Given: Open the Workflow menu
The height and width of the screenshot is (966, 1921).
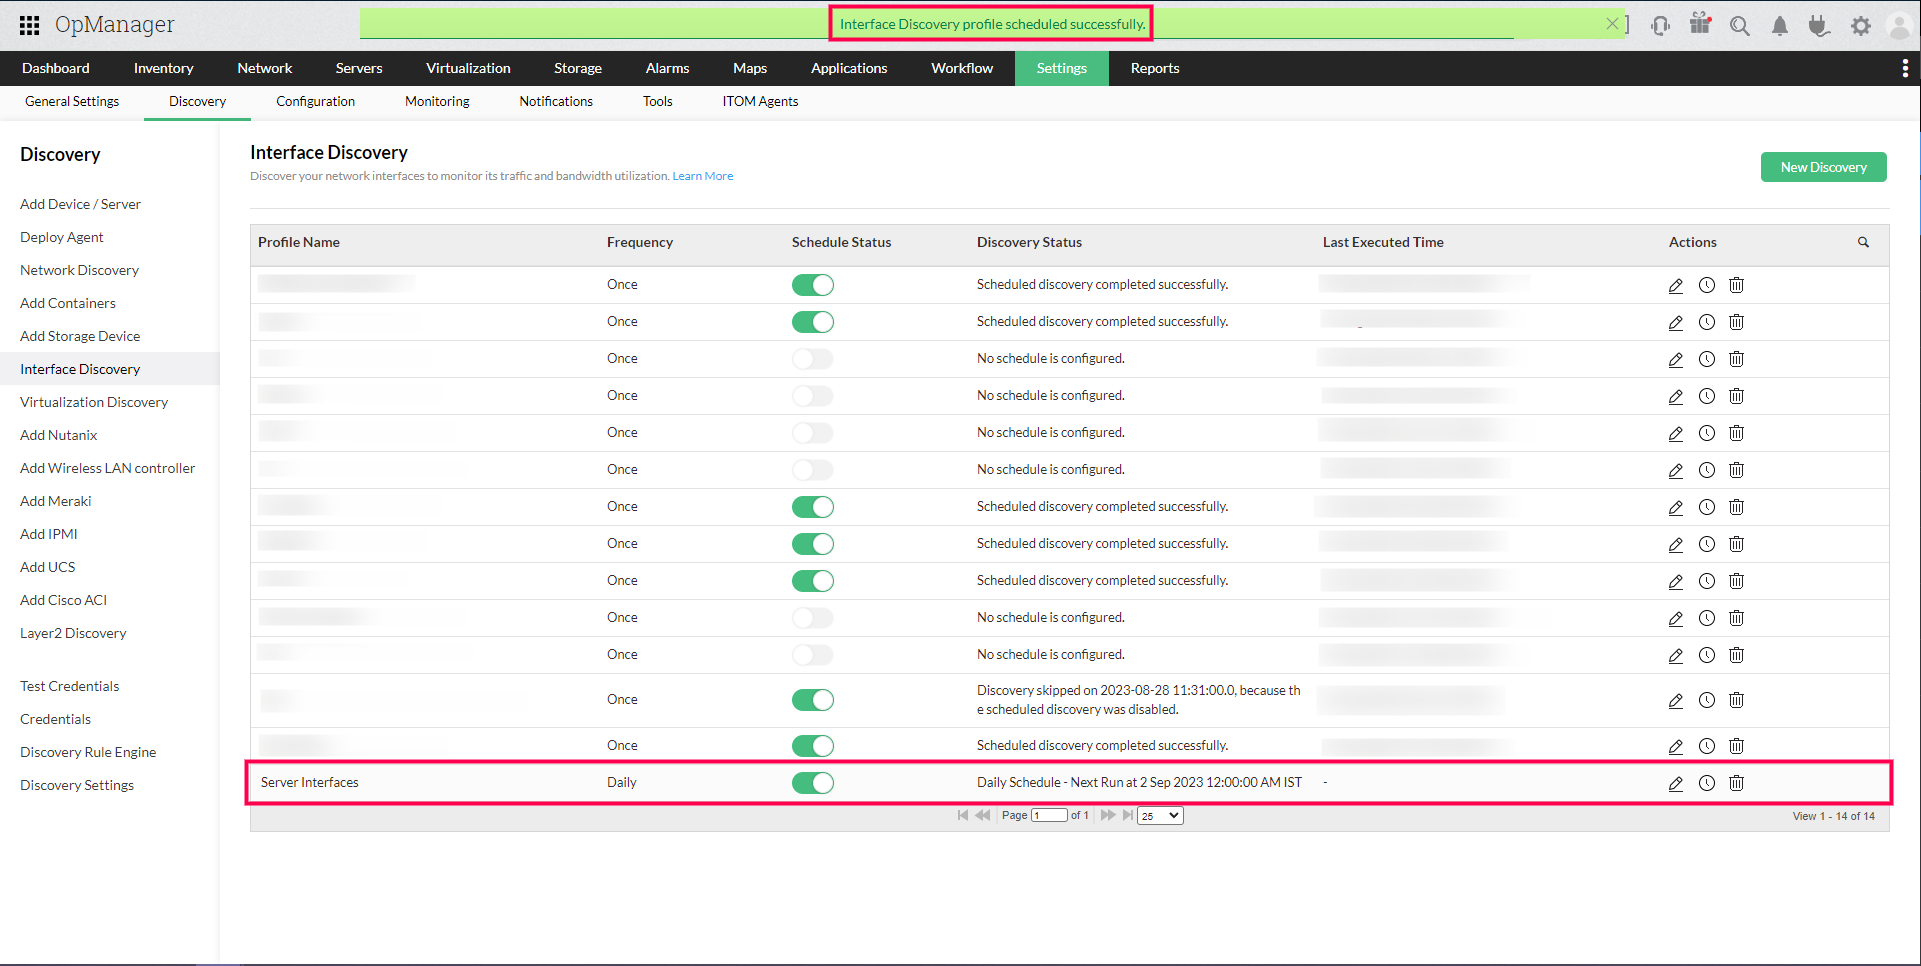Looking at the screenshot, I should pos(962,68).
